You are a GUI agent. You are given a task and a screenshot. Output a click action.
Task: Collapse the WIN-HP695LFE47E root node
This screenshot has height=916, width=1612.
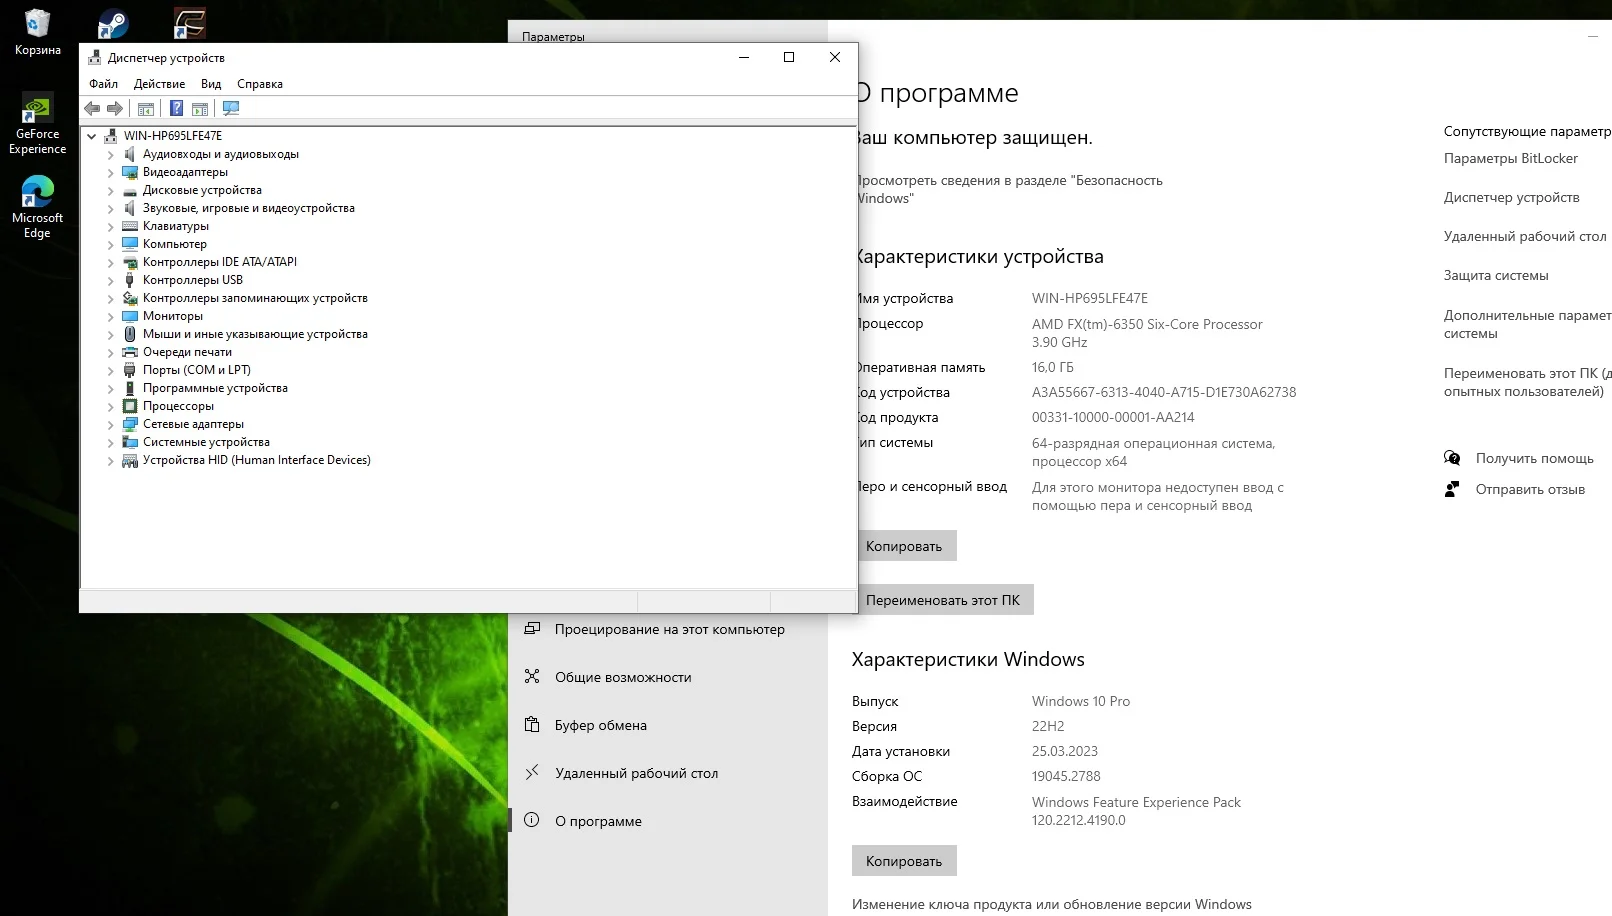click(x=92, y=136)
